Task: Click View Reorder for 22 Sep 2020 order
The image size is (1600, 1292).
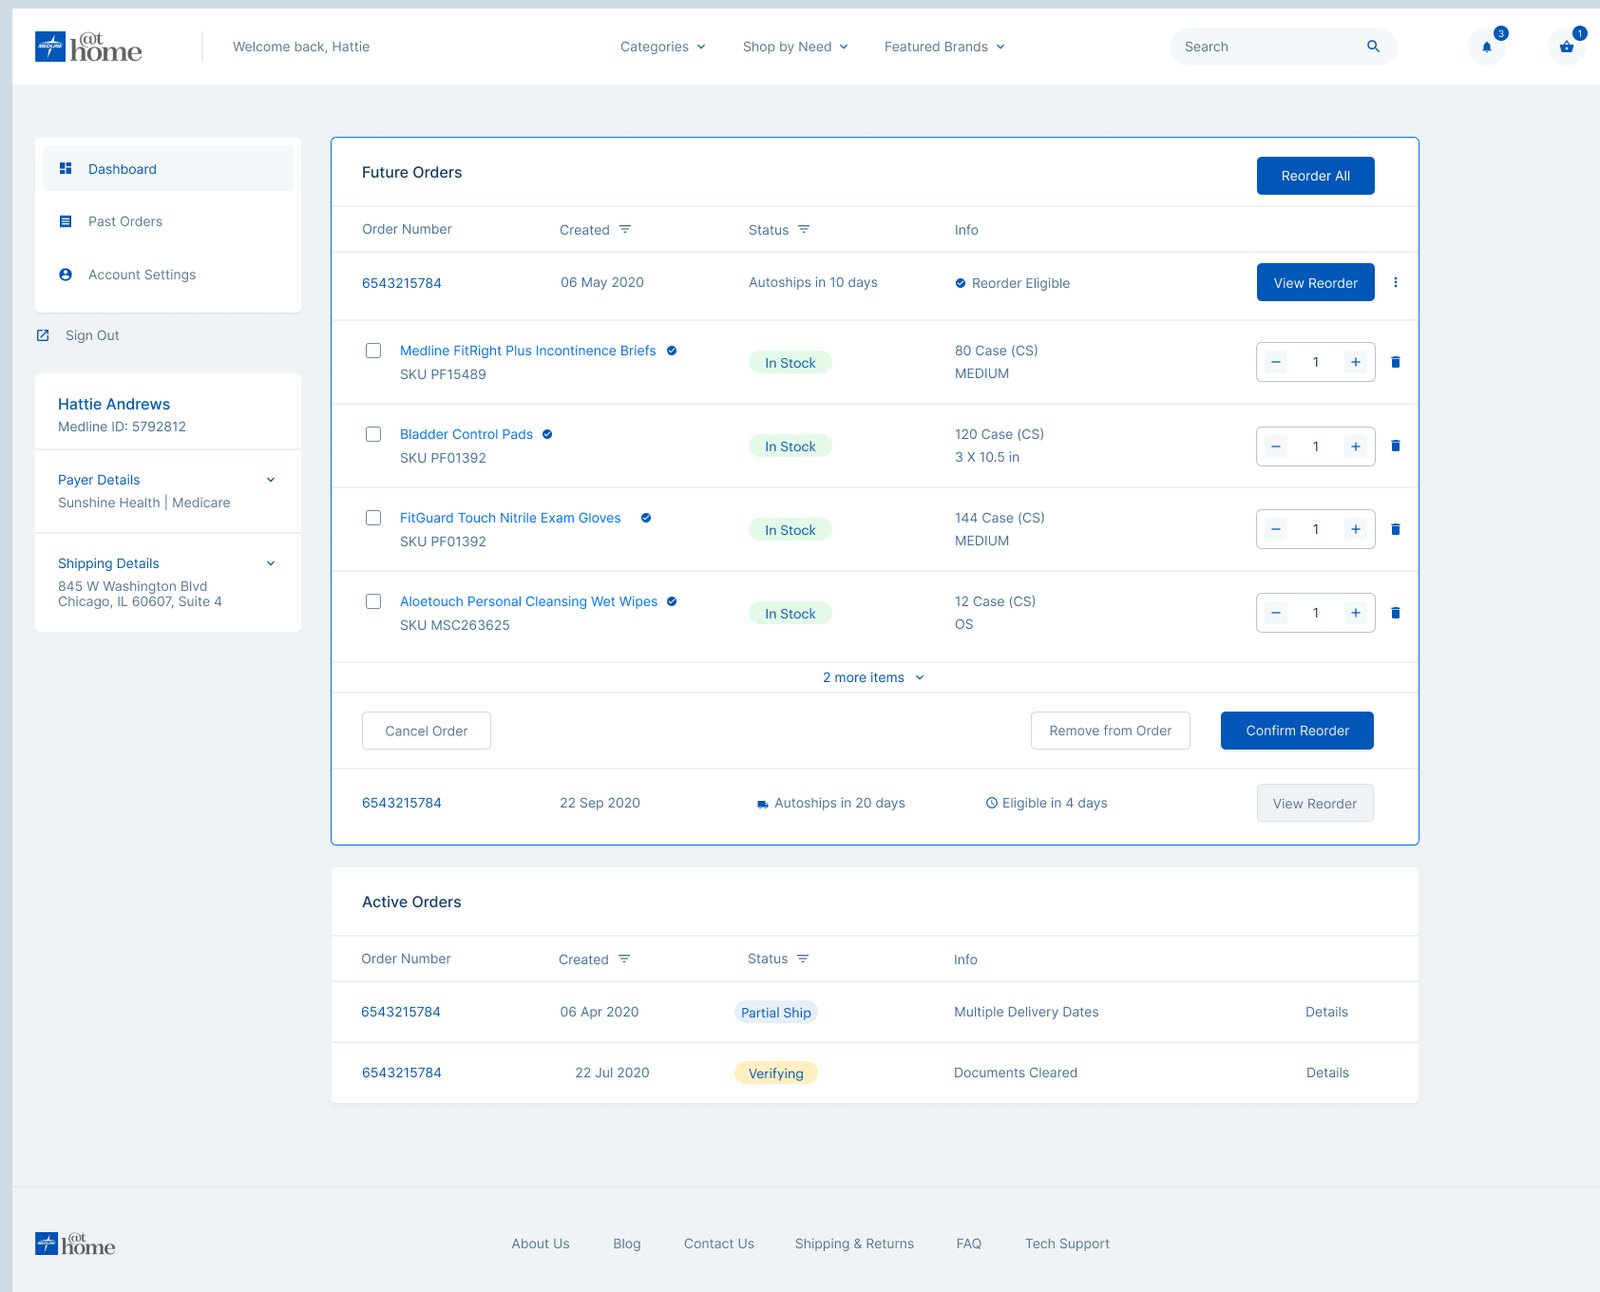Action: tap(1315, 803)
